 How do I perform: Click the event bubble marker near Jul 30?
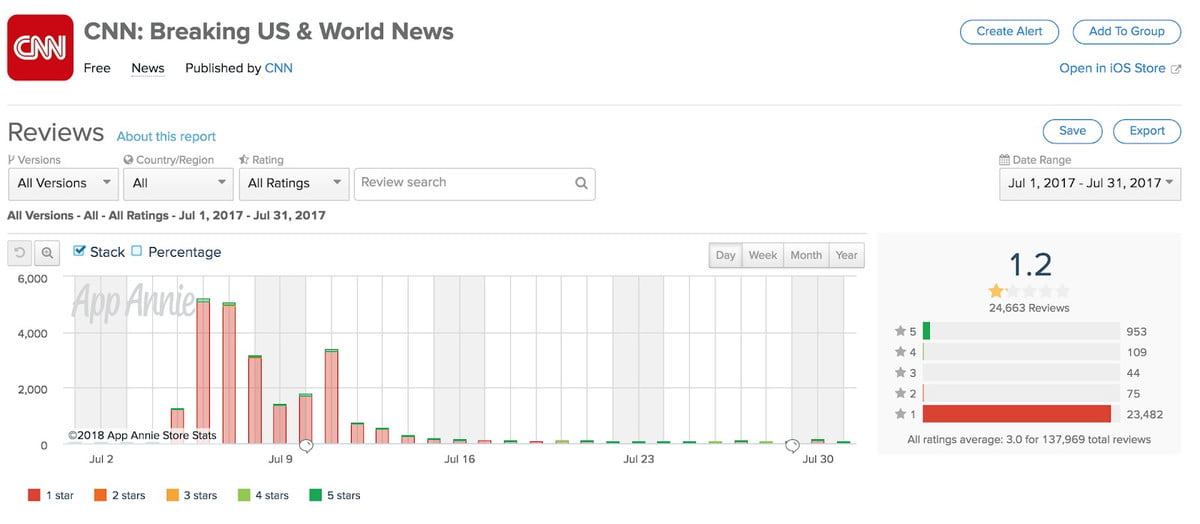point(792,446)
